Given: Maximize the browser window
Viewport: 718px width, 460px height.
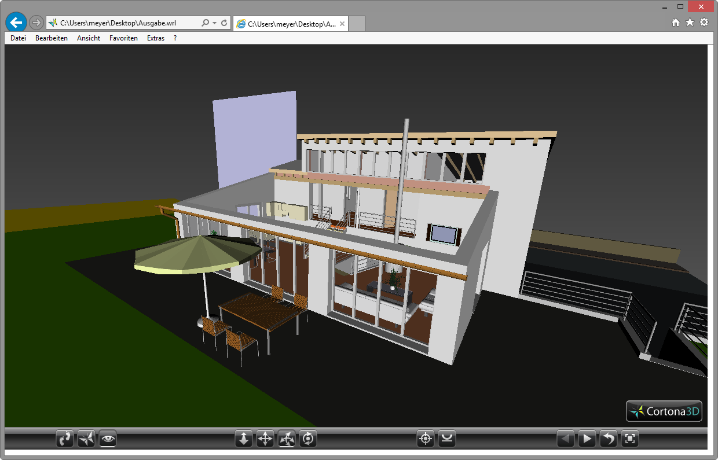Looking at the screenshot, I should point(680,7).
